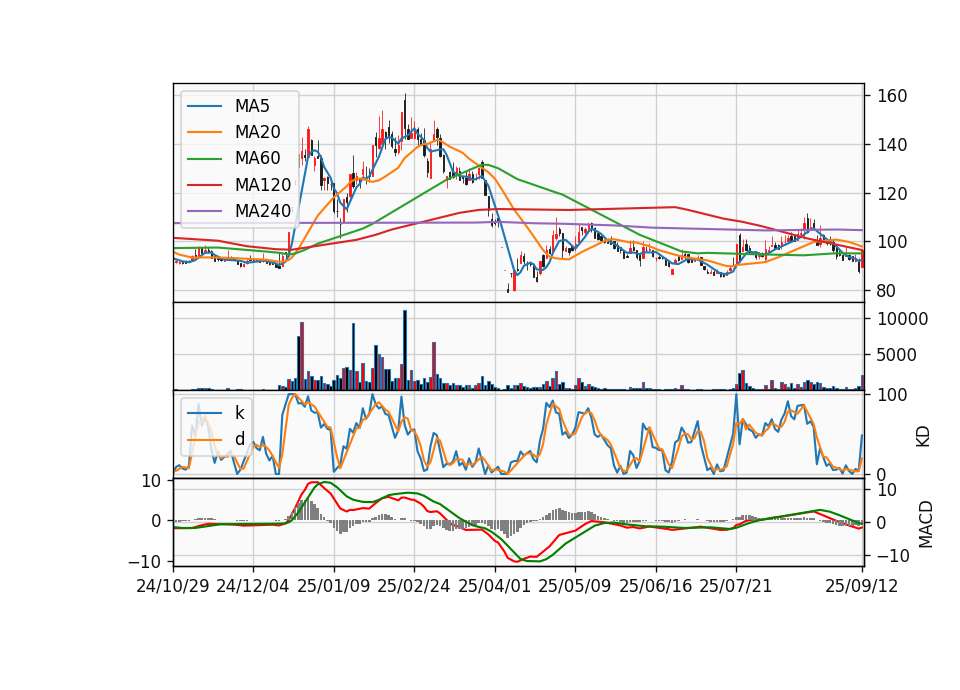Screen dimensions: 960x690
Task: Click the 5000 volume axis value
Action: pos(897,355)
